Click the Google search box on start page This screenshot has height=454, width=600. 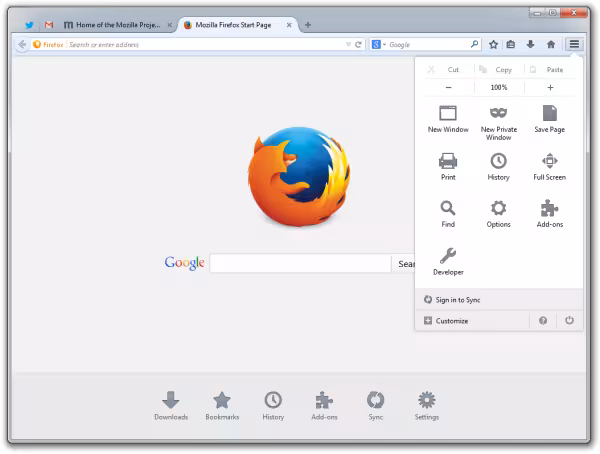coord(300,263)
